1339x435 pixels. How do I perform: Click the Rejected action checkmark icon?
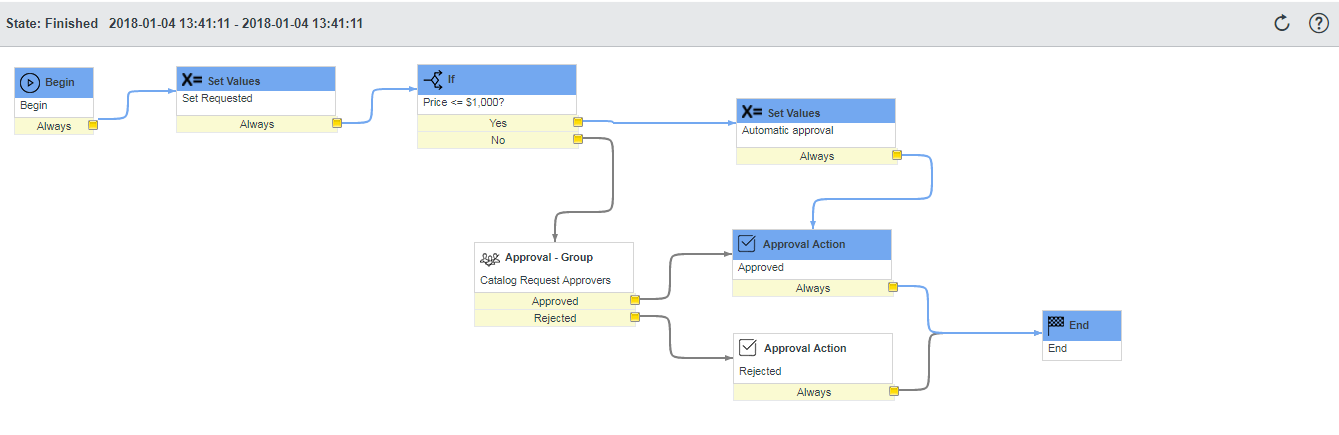[x=747, y=348]
